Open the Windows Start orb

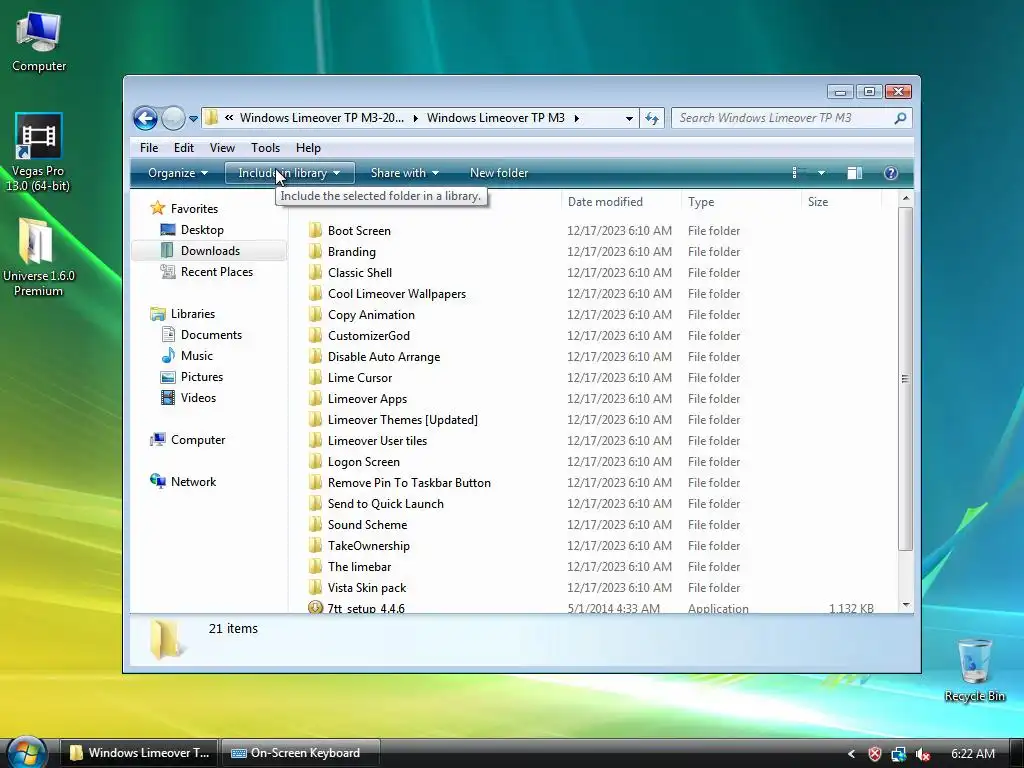pyautogui.click(x=25, y=751)
